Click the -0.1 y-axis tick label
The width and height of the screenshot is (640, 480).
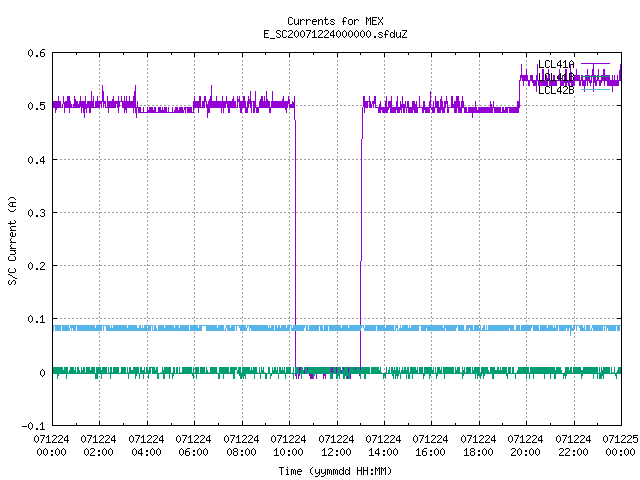(x=33, y=426)
